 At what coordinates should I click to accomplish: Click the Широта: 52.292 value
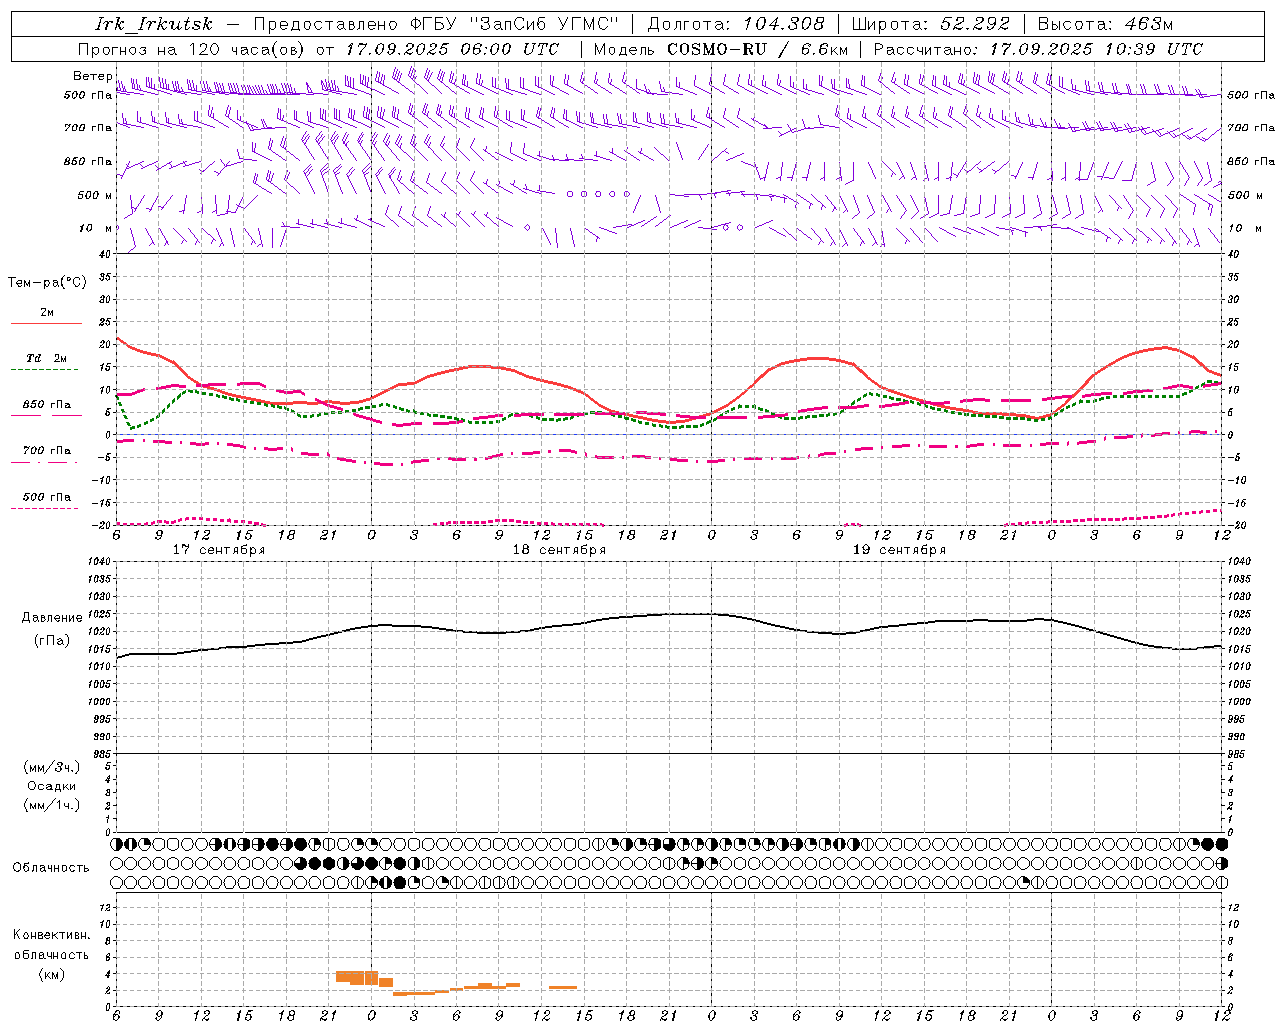click(x=931, y=24)
